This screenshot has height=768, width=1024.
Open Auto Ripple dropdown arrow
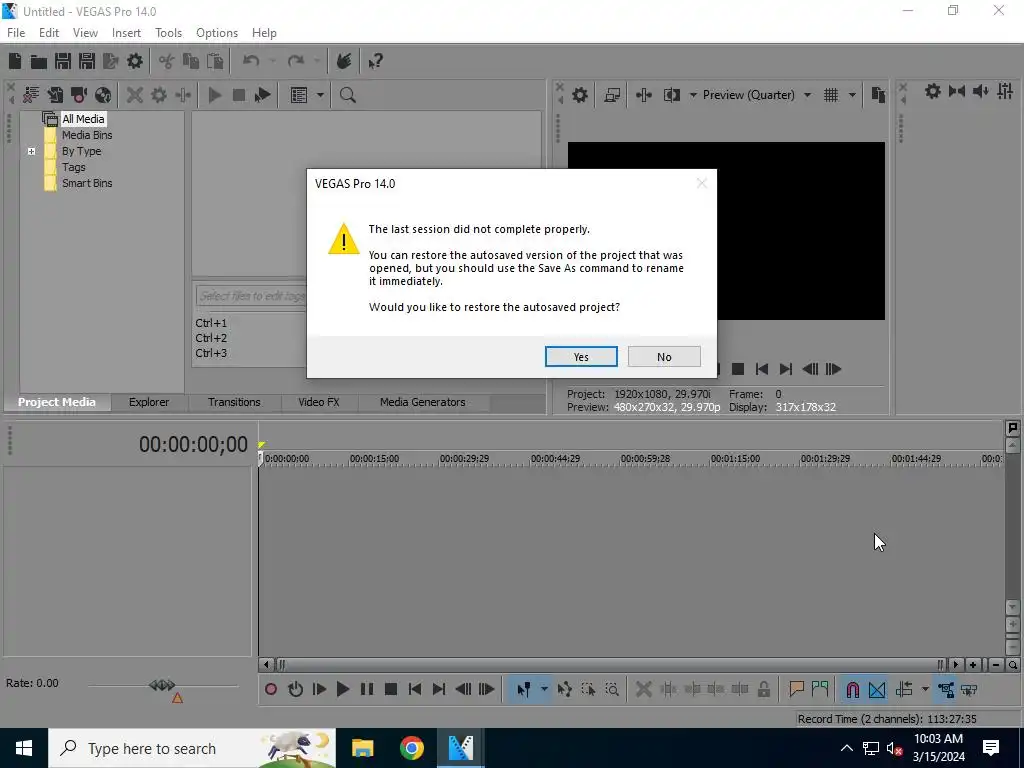(x=925, y=690)
